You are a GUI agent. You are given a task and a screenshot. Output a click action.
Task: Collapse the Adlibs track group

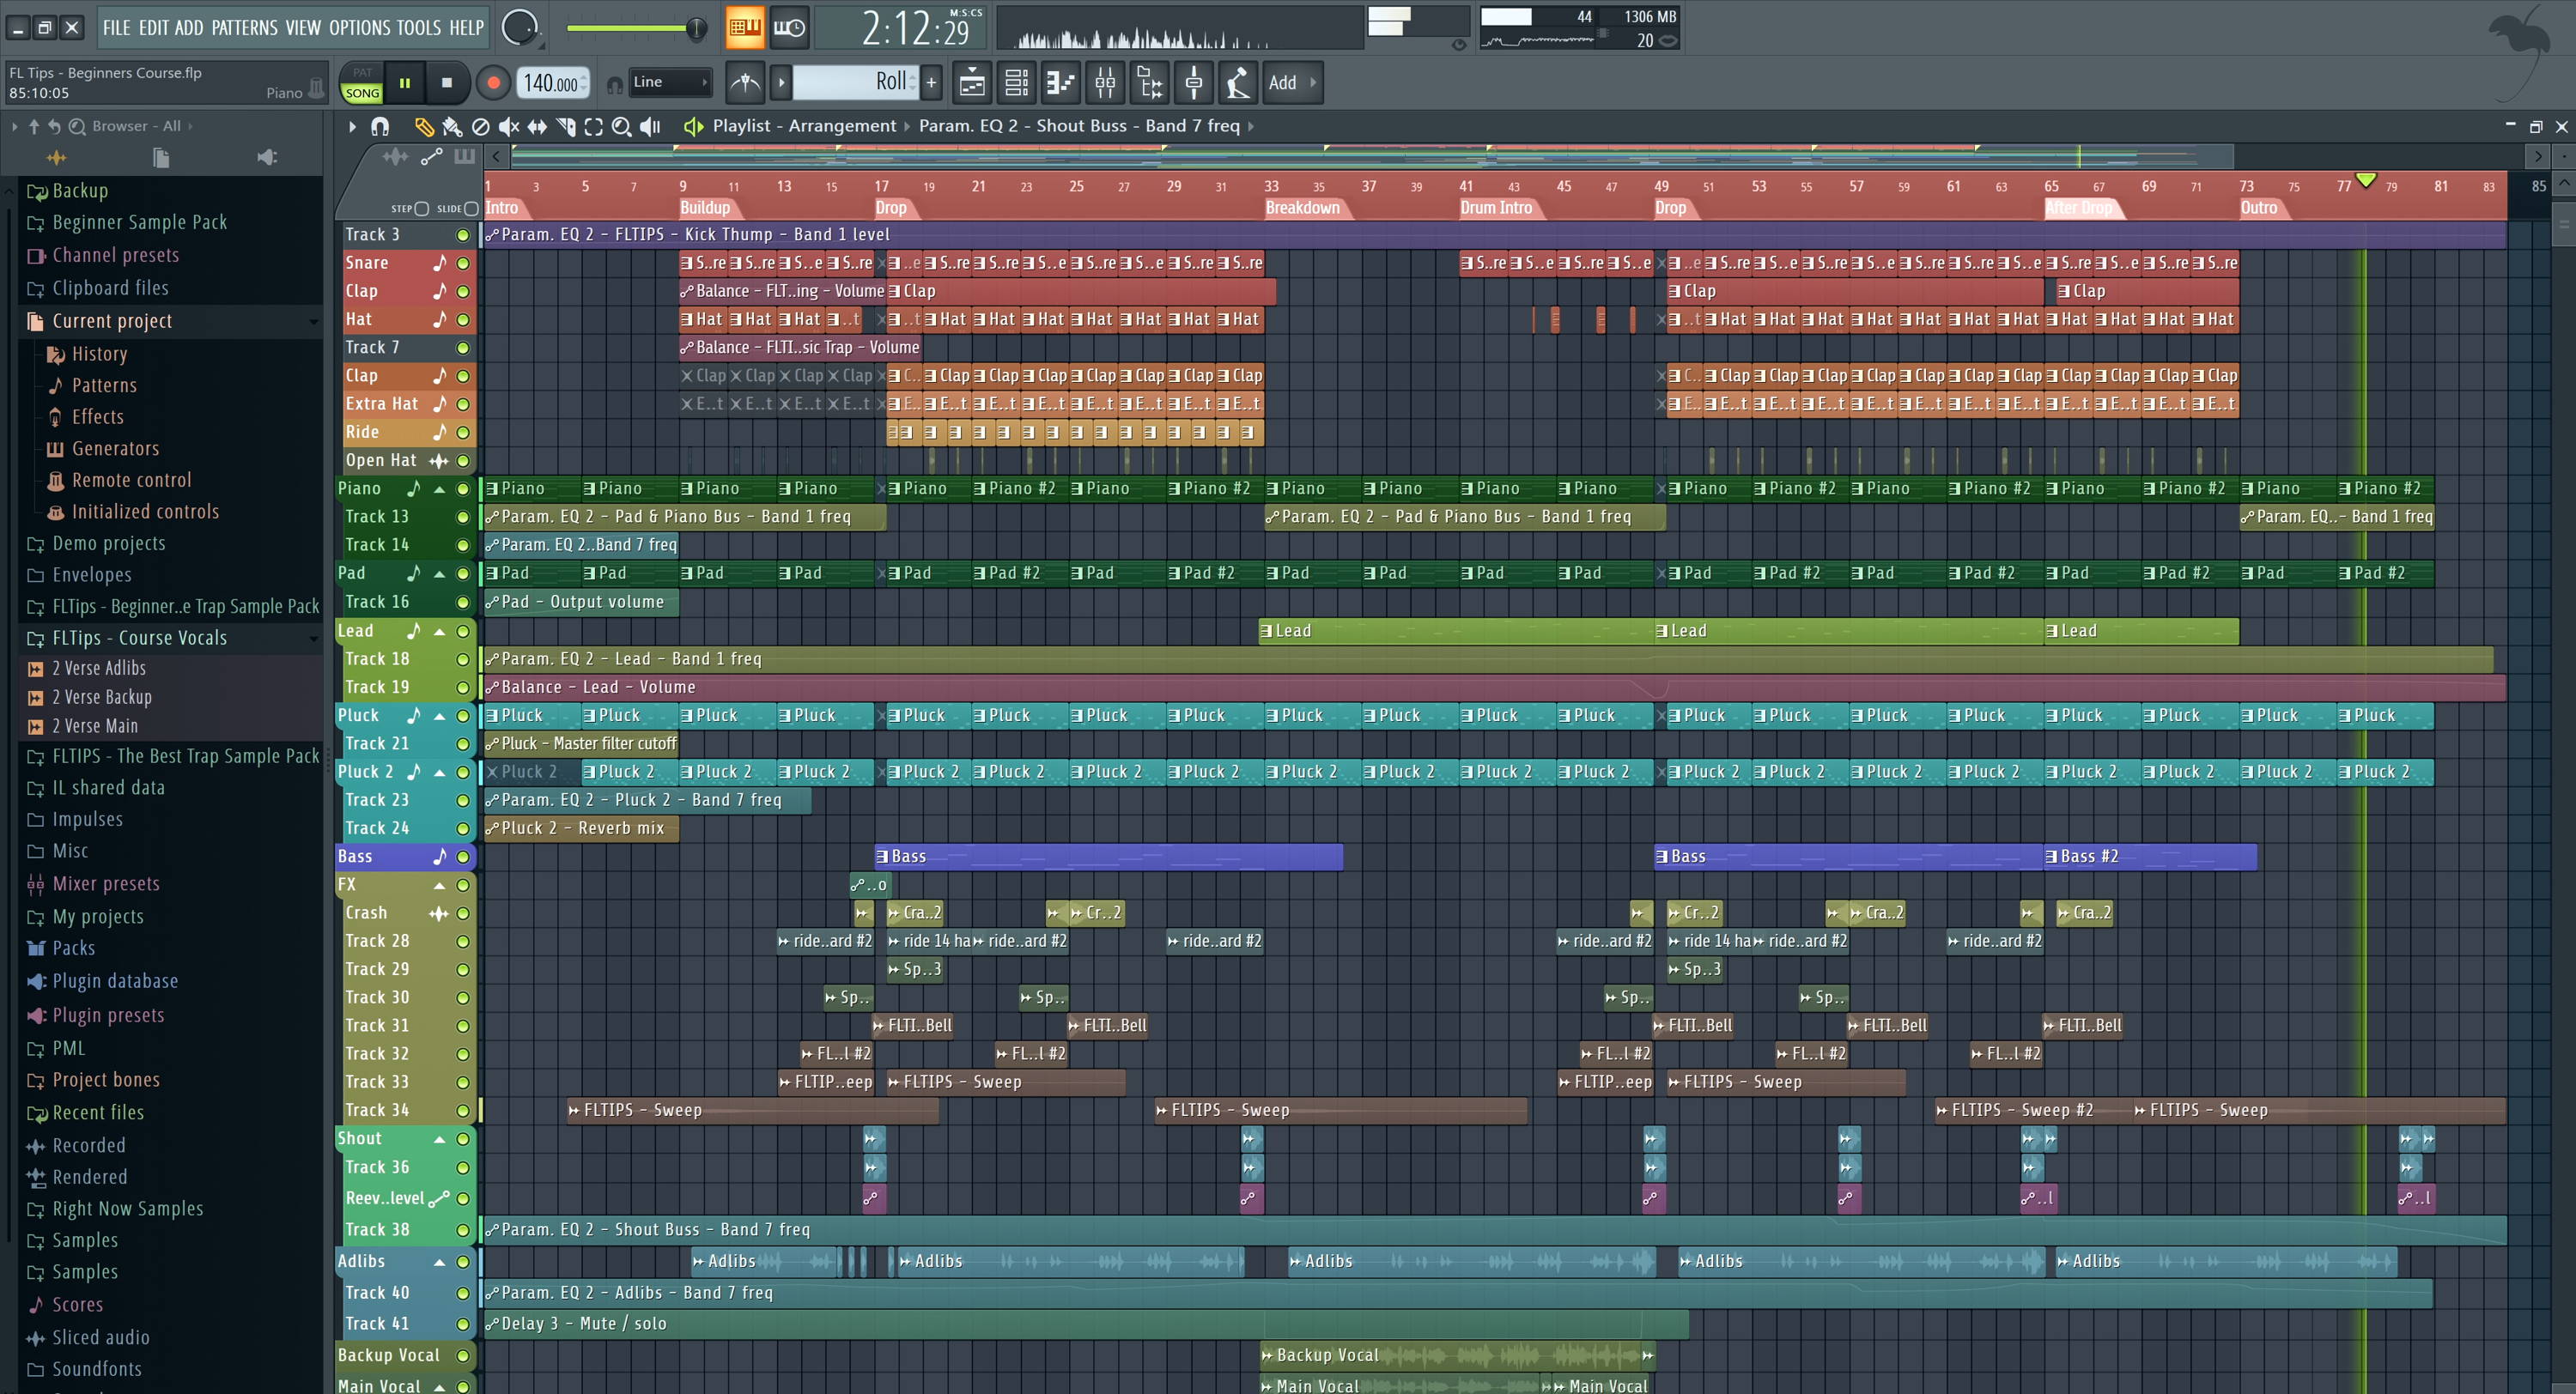(x=439, y=1262)
